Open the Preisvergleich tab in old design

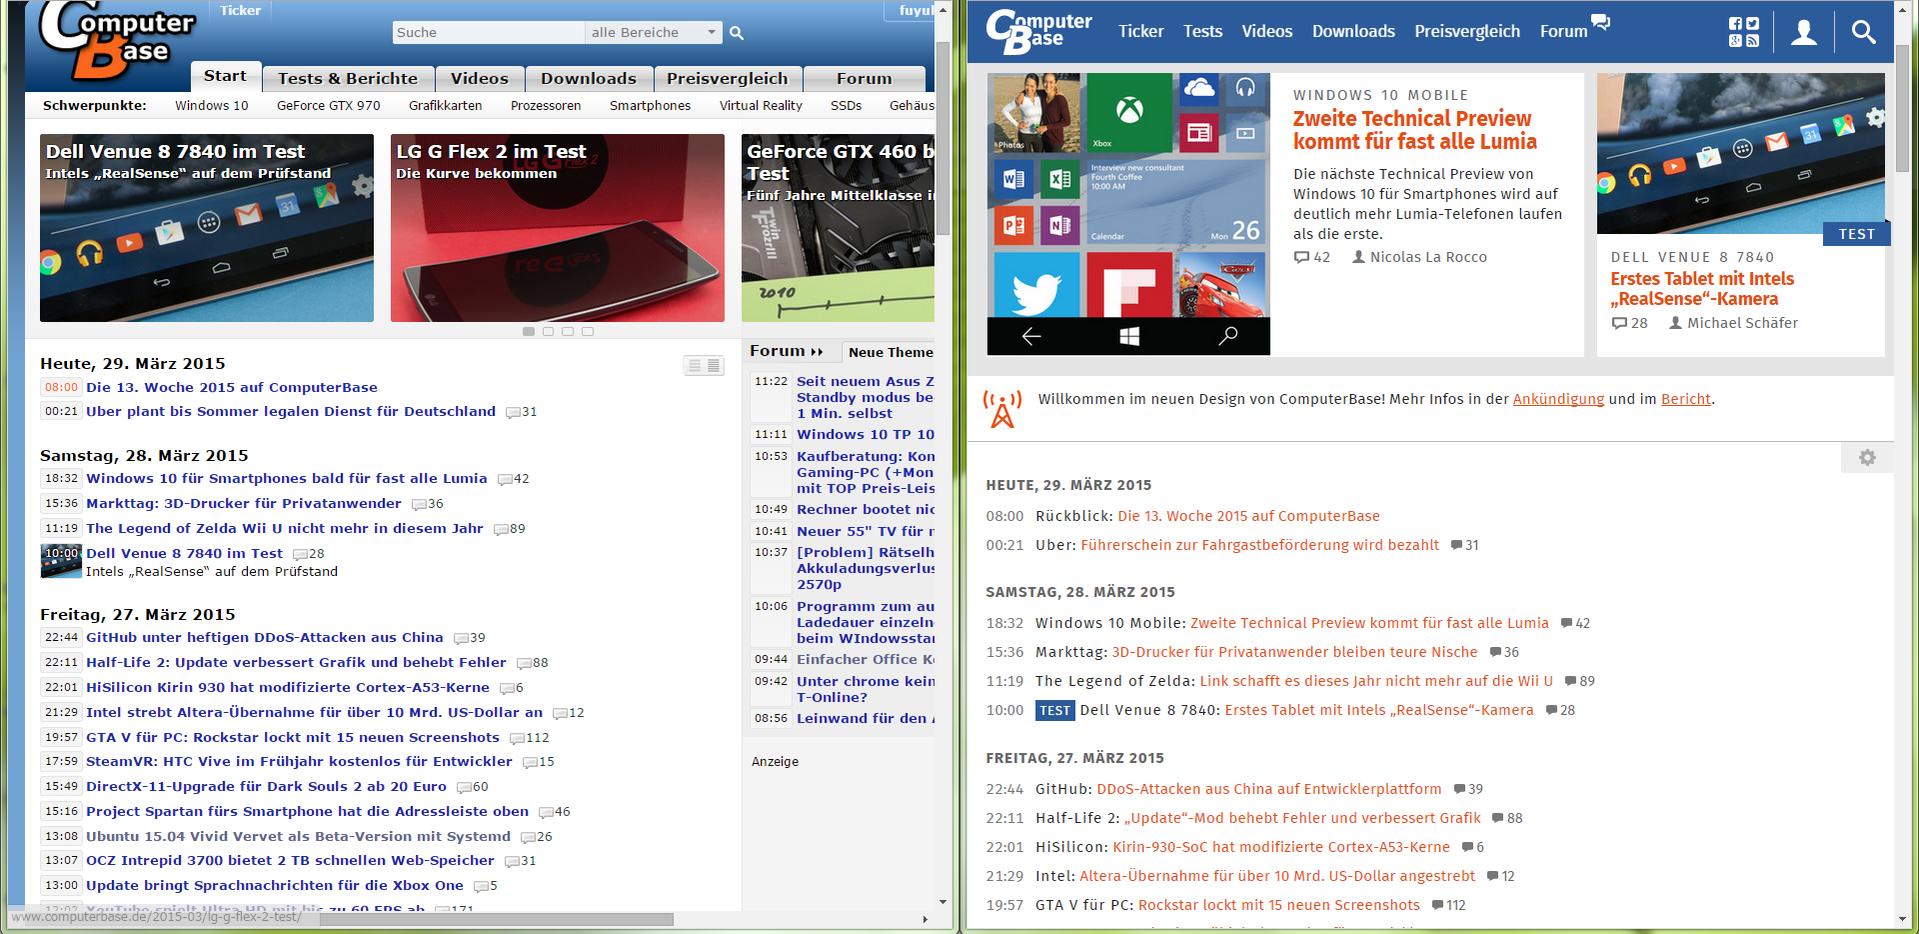pyautogui.click(x=728, y=78)
